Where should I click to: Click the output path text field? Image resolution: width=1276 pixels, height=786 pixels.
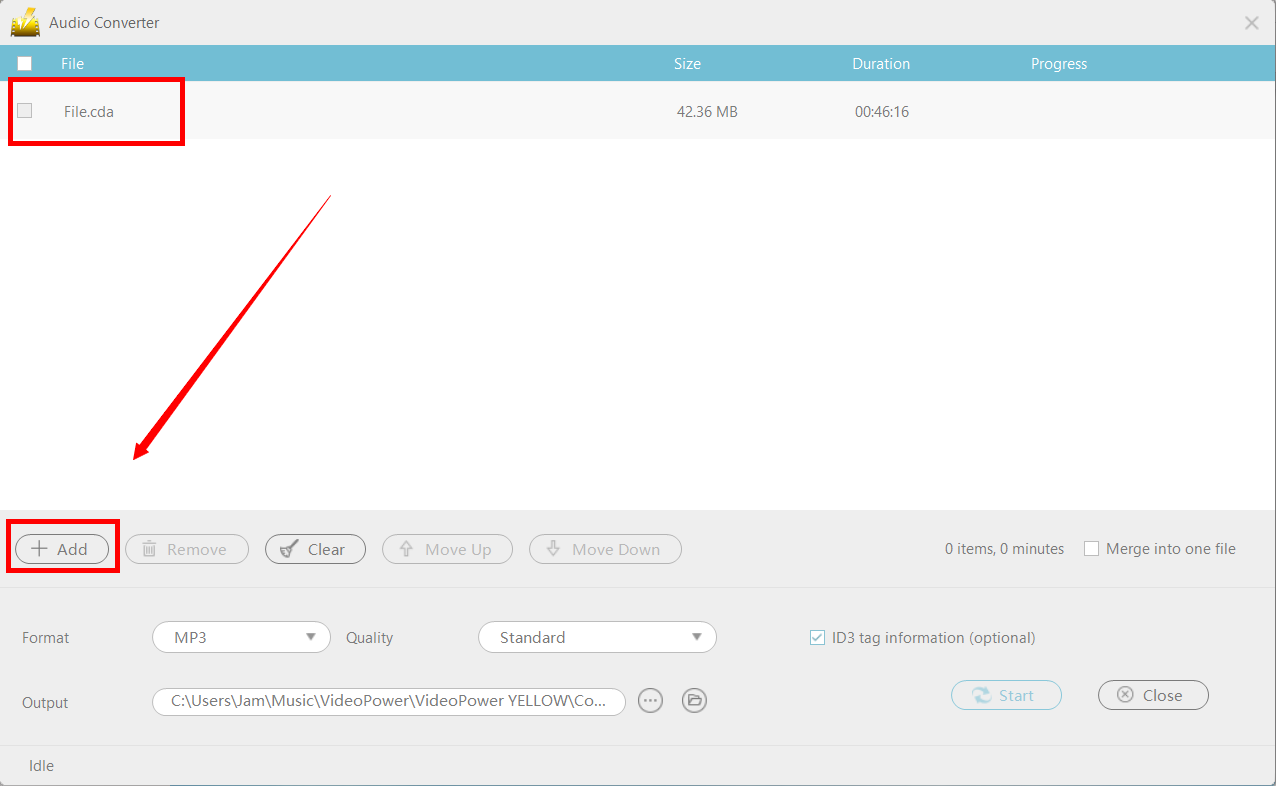(x=388, y=700)
